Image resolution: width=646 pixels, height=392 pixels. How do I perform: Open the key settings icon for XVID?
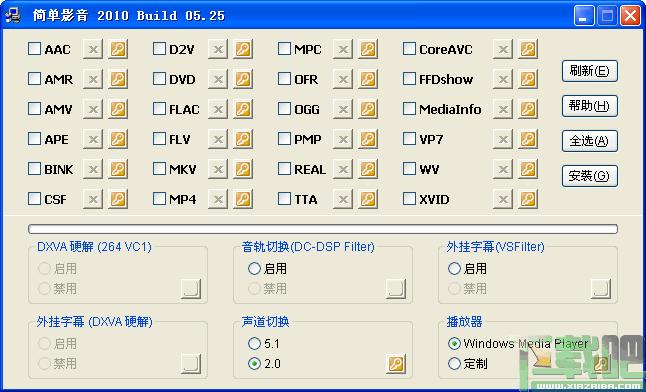point(528,200)
